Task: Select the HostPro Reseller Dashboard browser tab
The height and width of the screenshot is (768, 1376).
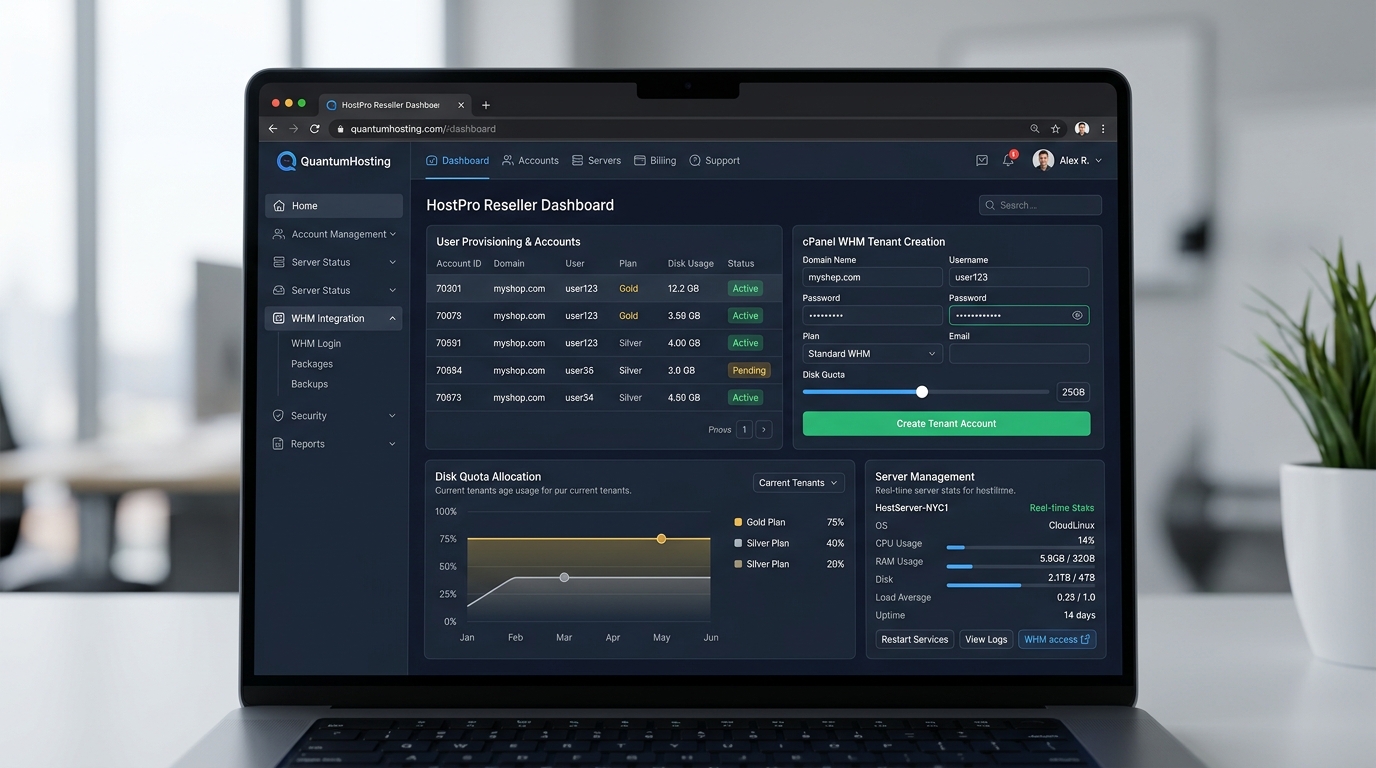Action: pyautogui.click(x=395, y=105)
